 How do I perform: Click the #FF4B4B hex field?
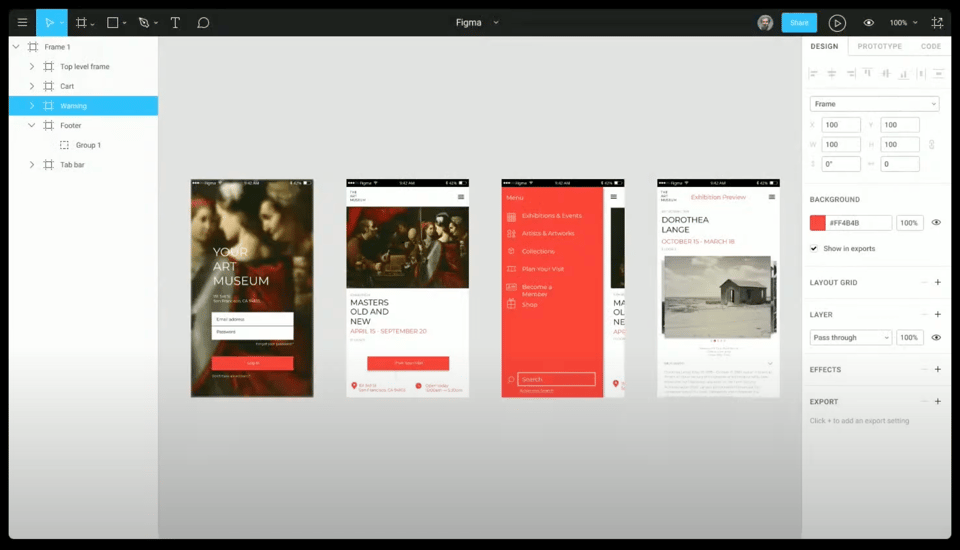858,223
